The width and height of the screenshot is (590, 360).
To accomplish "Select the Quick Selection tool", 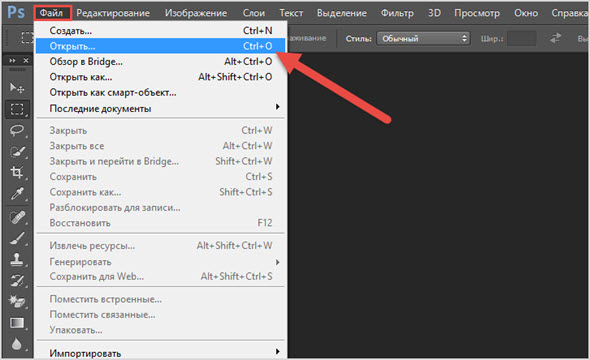I will coord(17,152).
